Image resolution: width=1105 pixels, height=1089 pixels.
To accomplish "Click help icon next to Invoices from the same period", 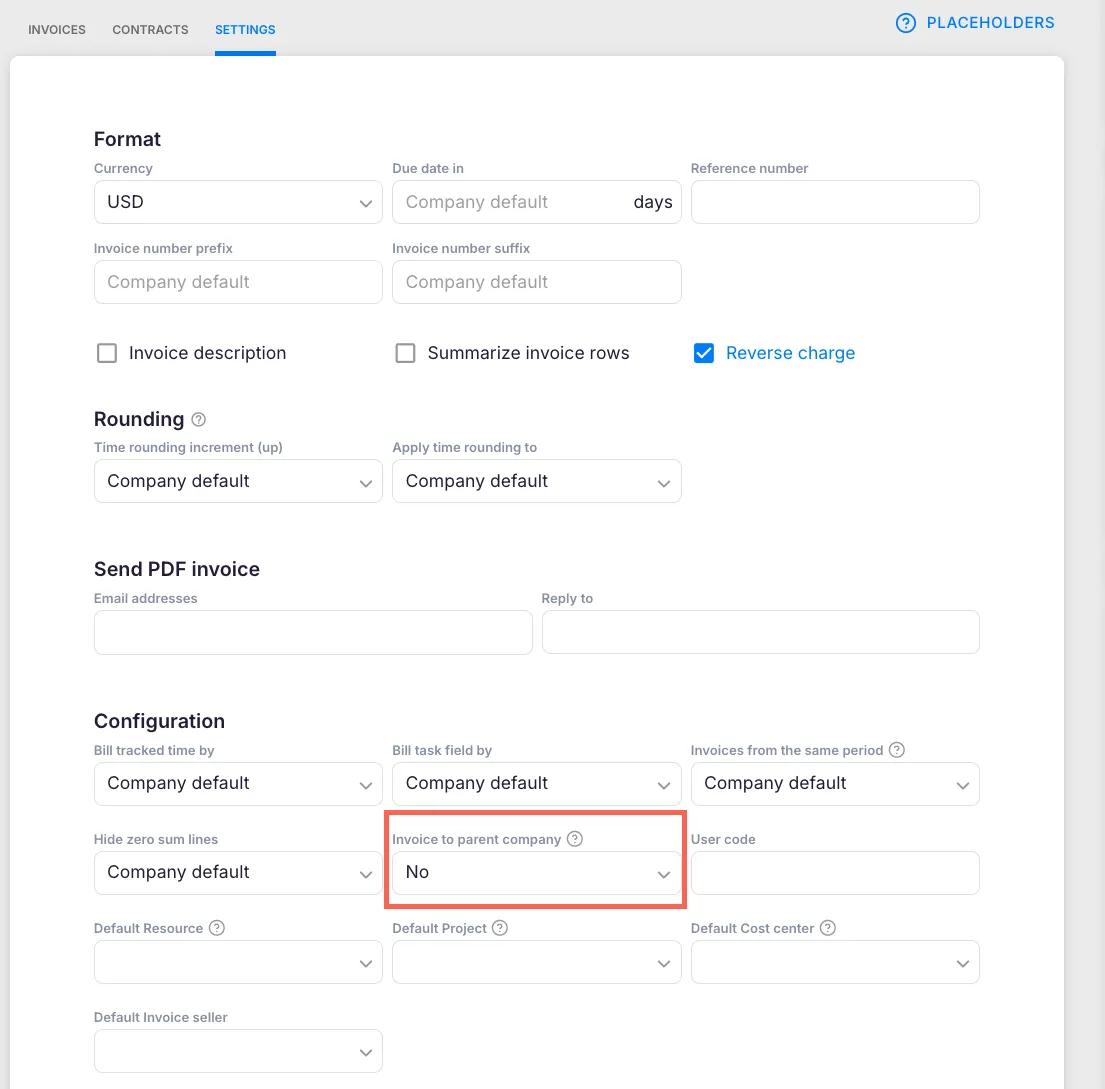I will coord(897,750).
